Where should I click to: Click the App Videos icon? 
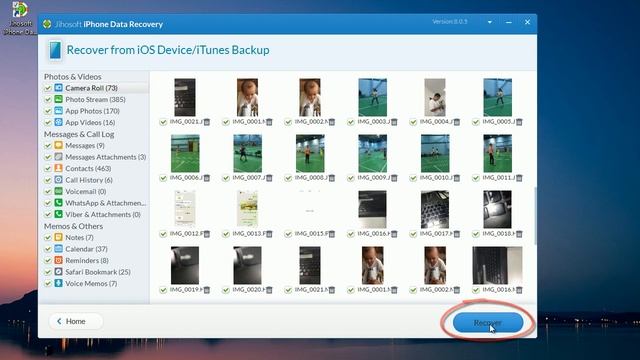(x=58, y=122)
